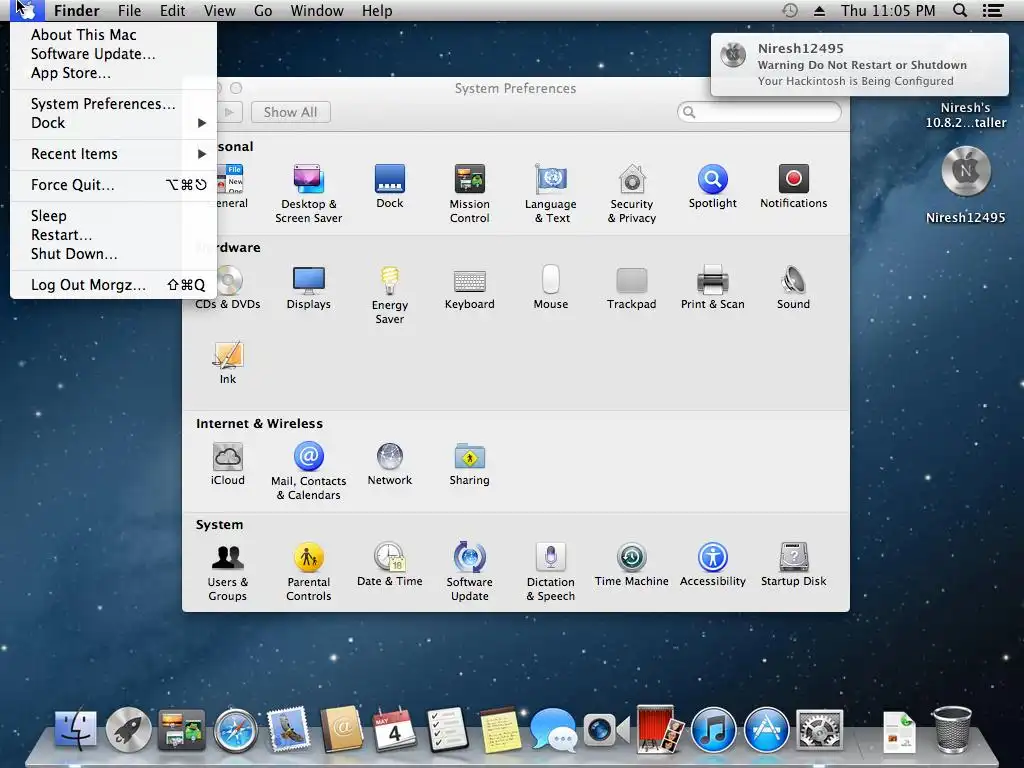
Task: Select Log Out Morgz… menu item
Action: pyautogui.click(x=114, y=285)
